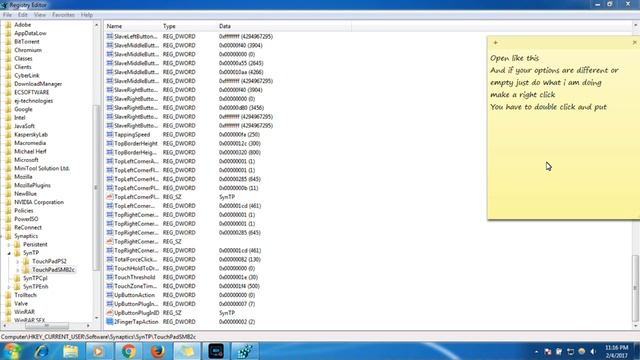Click the TopBorderHeight value icon
Image resolution: width=640 pixels, height=360 pixels.
pos(110,143)
